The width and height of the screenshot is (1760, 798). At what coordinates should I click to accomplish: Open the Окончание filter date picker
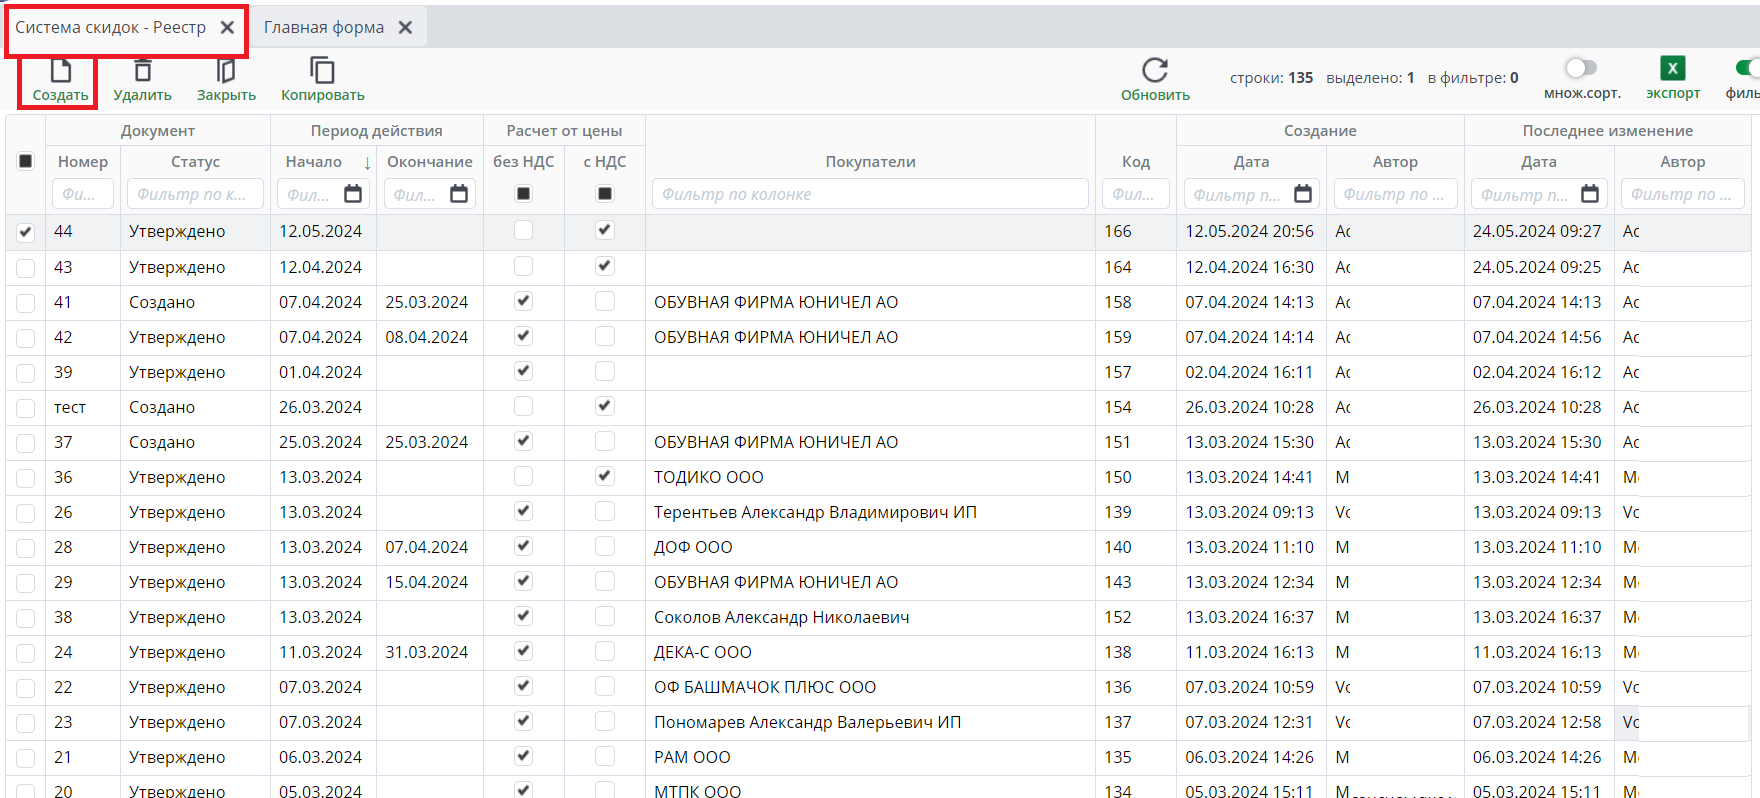pyautogui.click(x=459, y=194)
